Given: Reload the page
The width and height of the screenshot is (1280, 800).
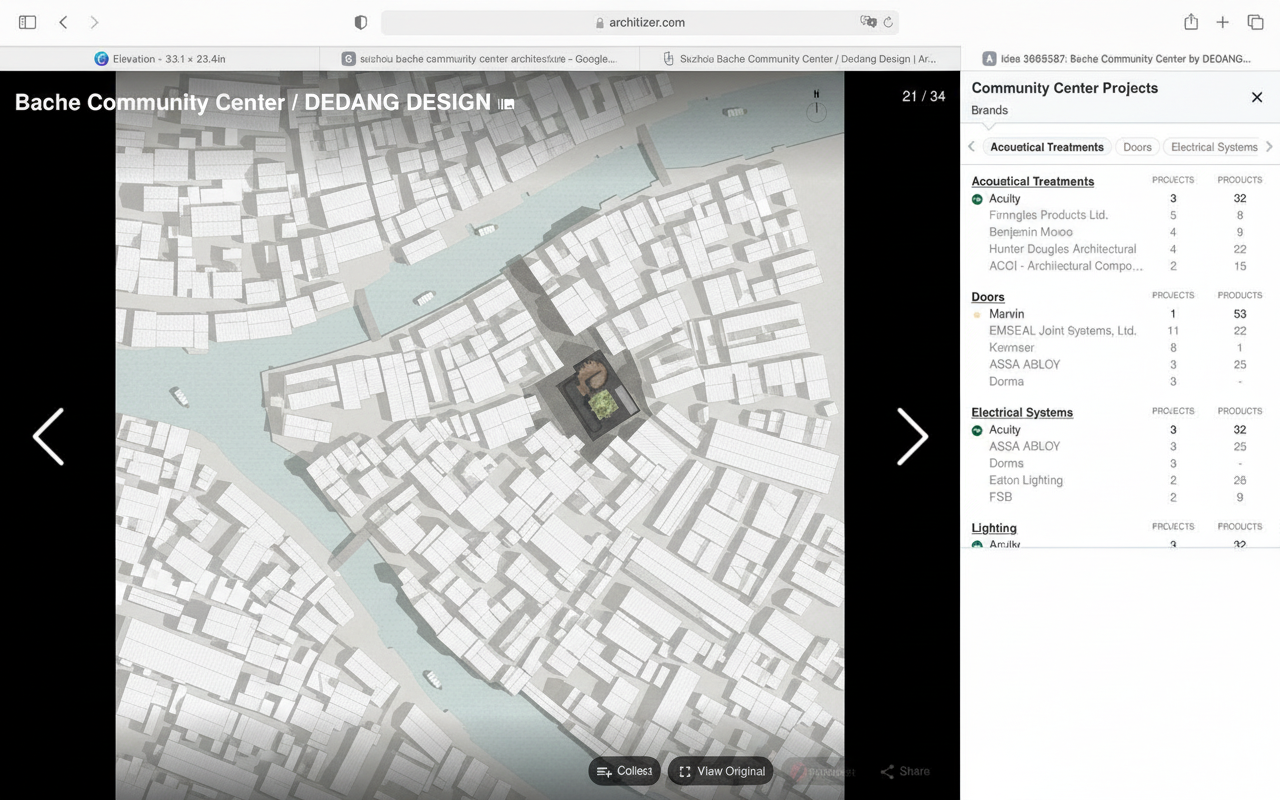Looking at the screenshot, I should point(887,22).
